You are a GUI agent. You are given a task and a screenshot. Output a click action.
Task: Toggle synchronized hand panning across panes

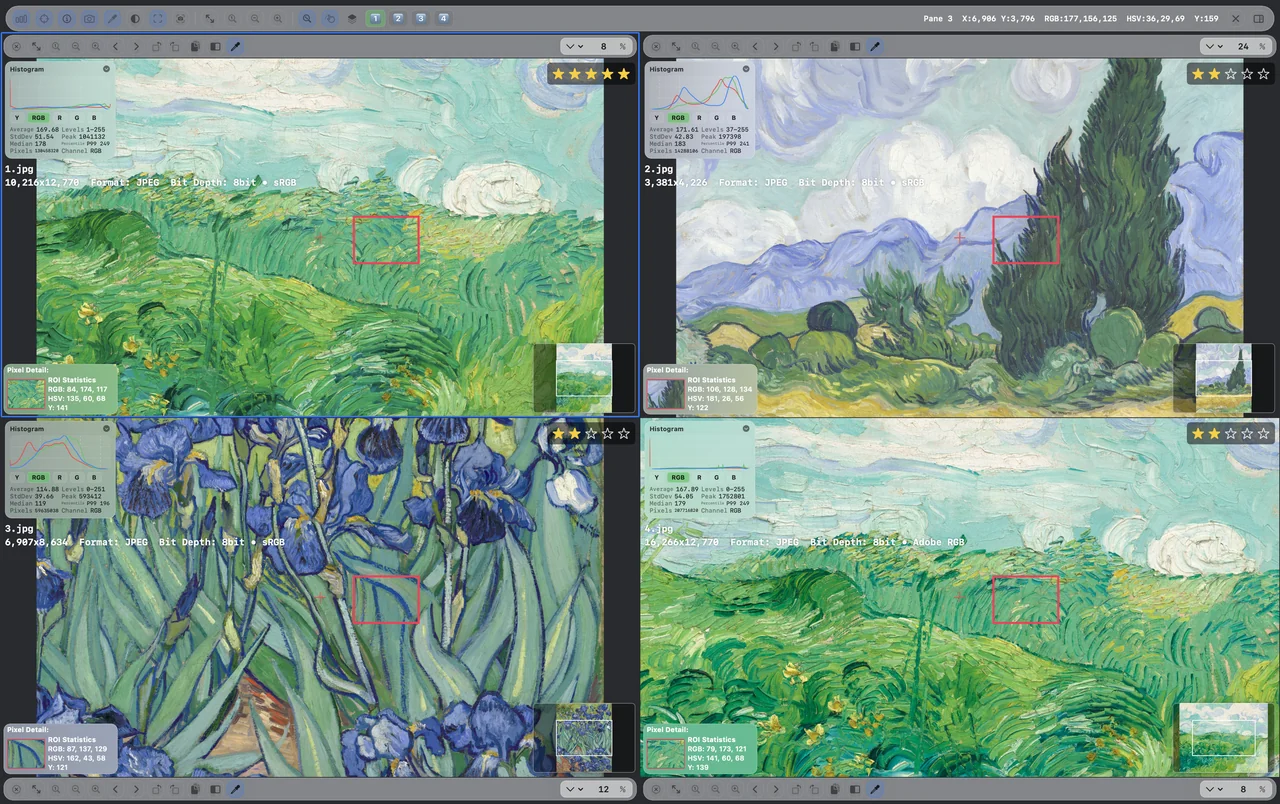(330, 18)
